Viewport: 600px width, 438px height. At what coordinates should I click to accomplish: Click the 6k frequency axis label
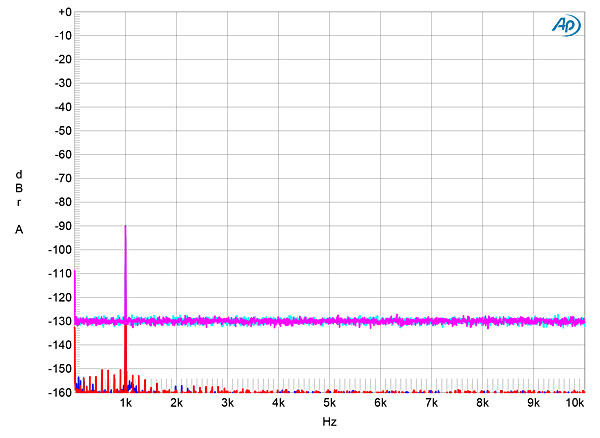click(x=381, y=403)
